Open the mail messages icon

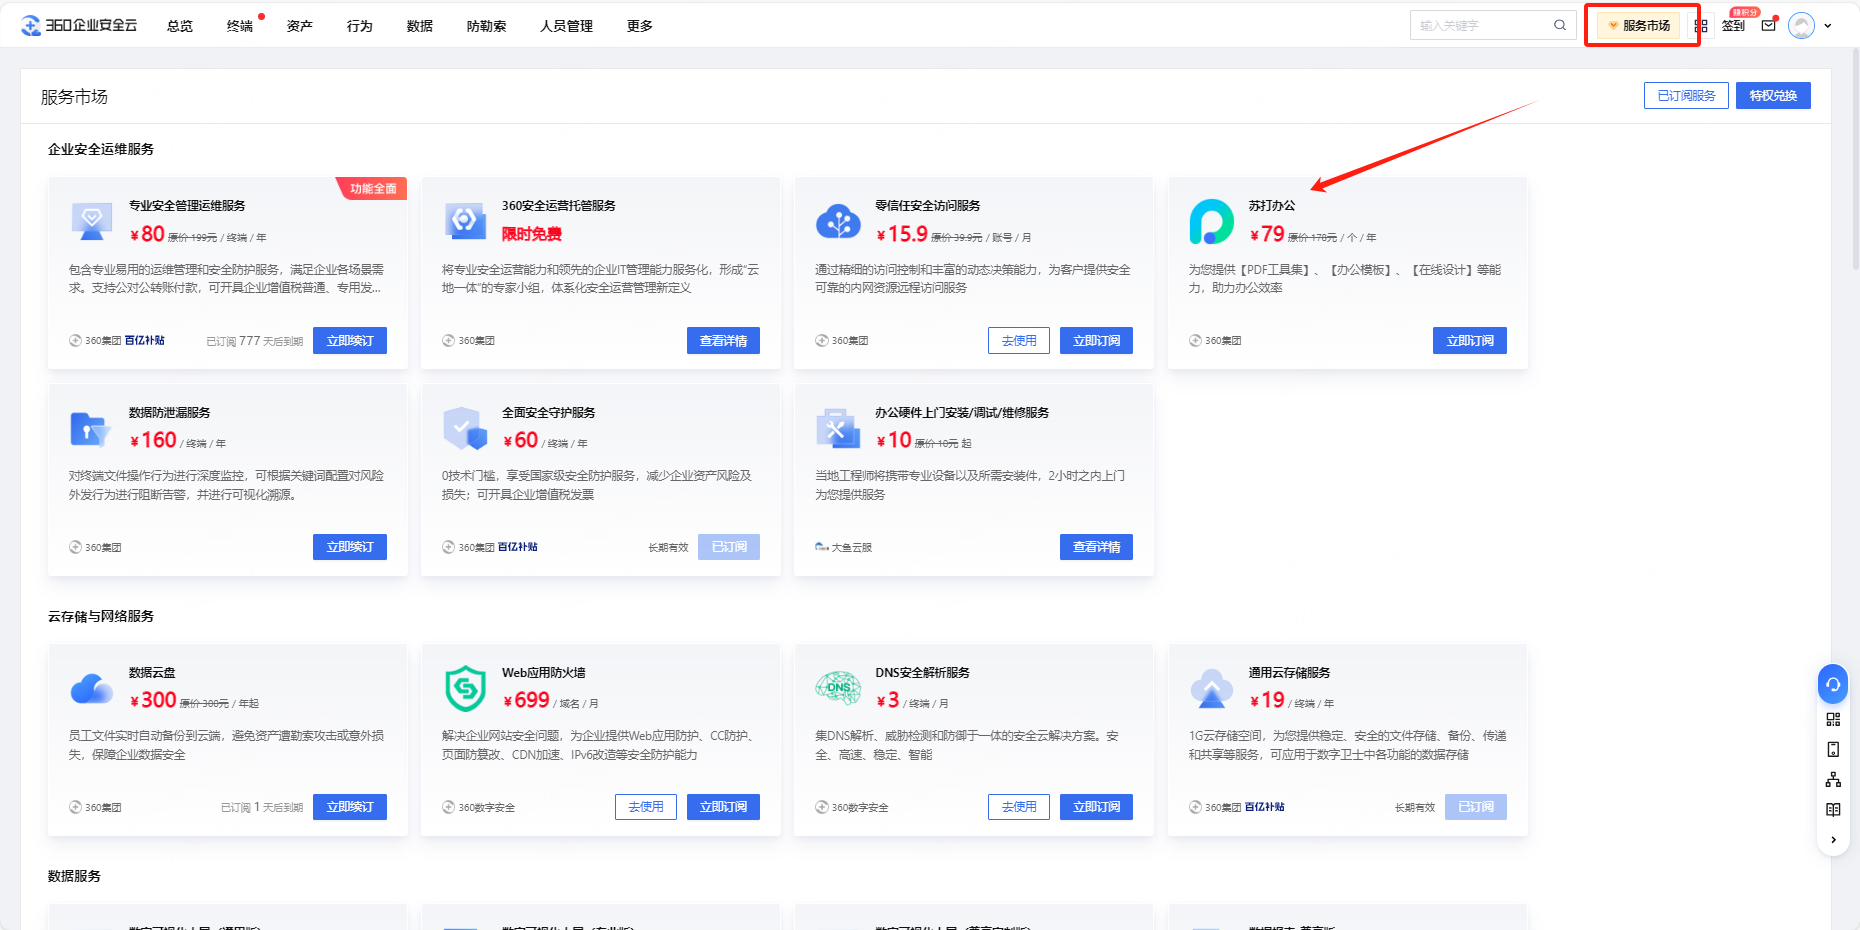coord(1769,25)
